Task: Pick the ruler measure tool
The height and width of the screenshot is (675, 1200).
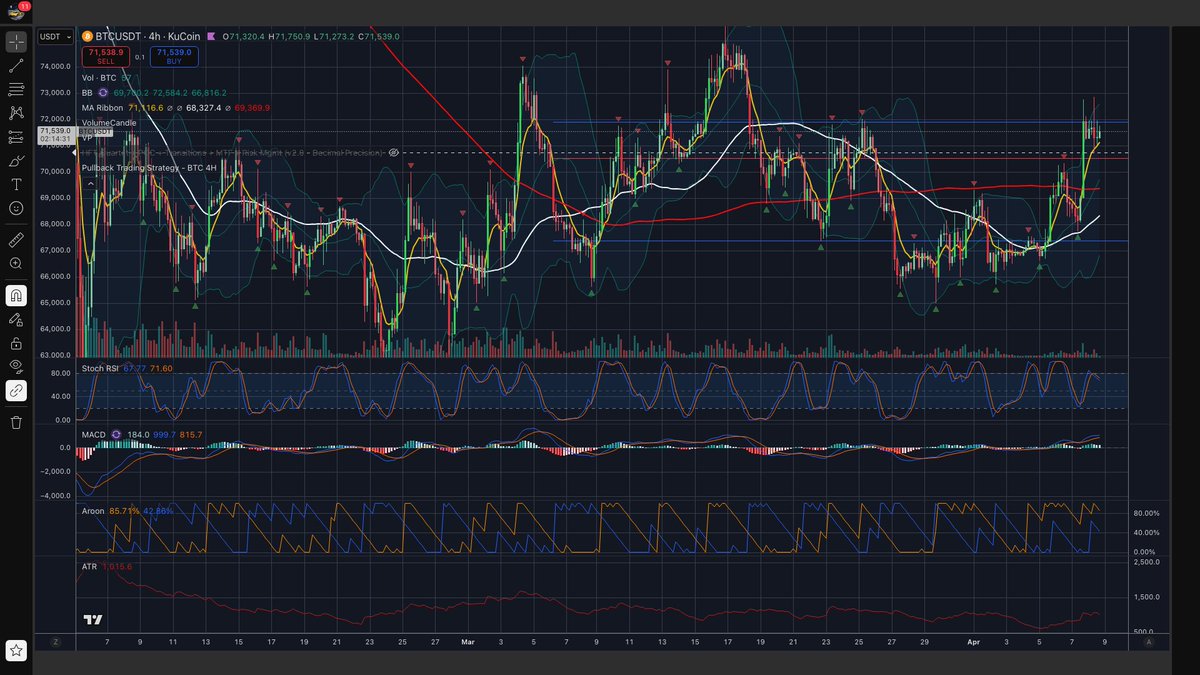Action: pos(16,240)
